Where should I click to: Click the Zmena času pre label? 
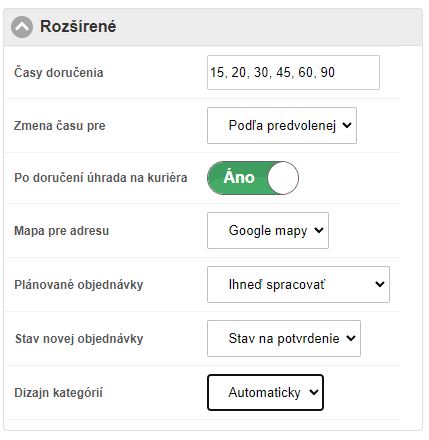tap(60, 126)
